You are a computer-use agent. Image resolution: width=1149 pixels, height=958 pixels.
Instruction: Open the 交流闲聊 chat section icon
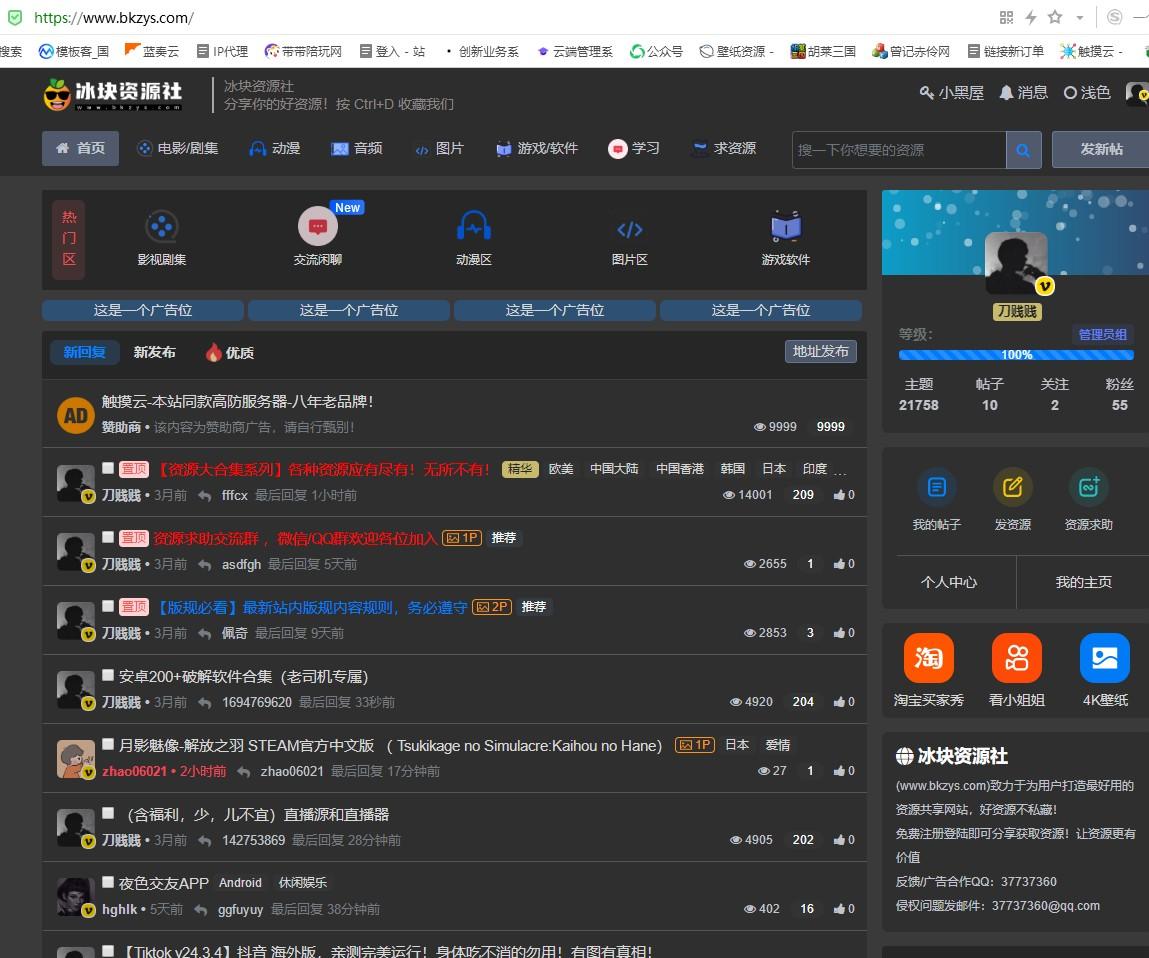coord(318,227)
